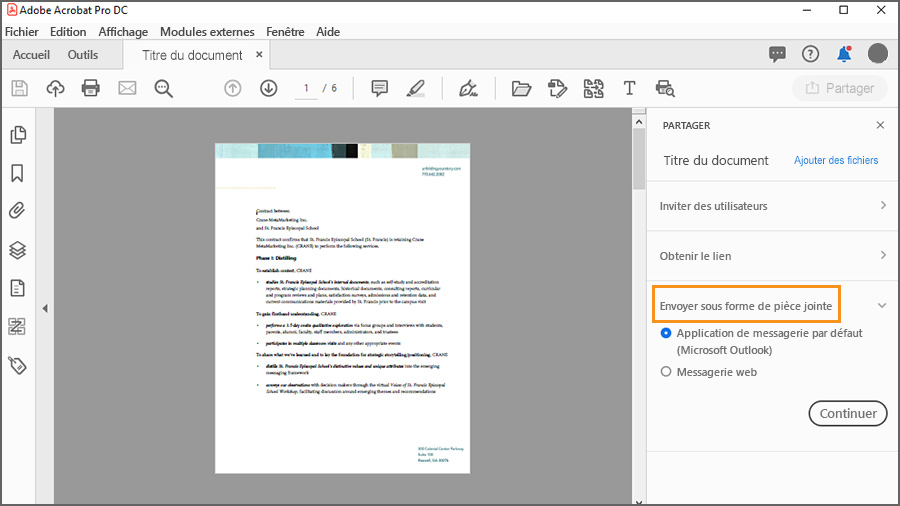Open notifications bell

point(844,54)
